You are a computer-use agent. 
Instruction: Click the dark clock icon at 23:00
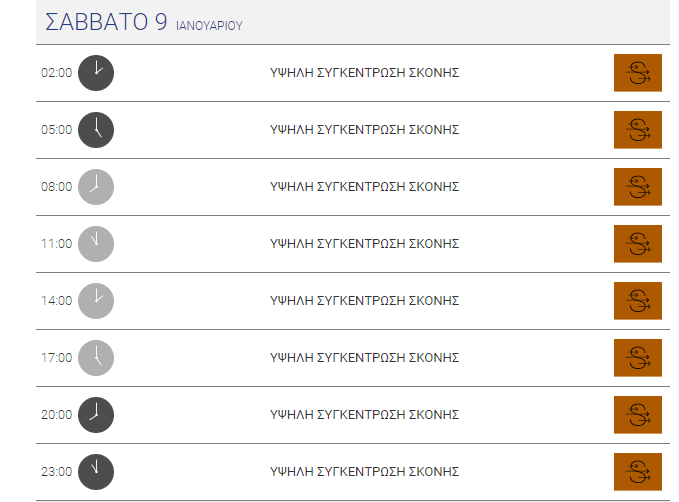coord(96,472)
